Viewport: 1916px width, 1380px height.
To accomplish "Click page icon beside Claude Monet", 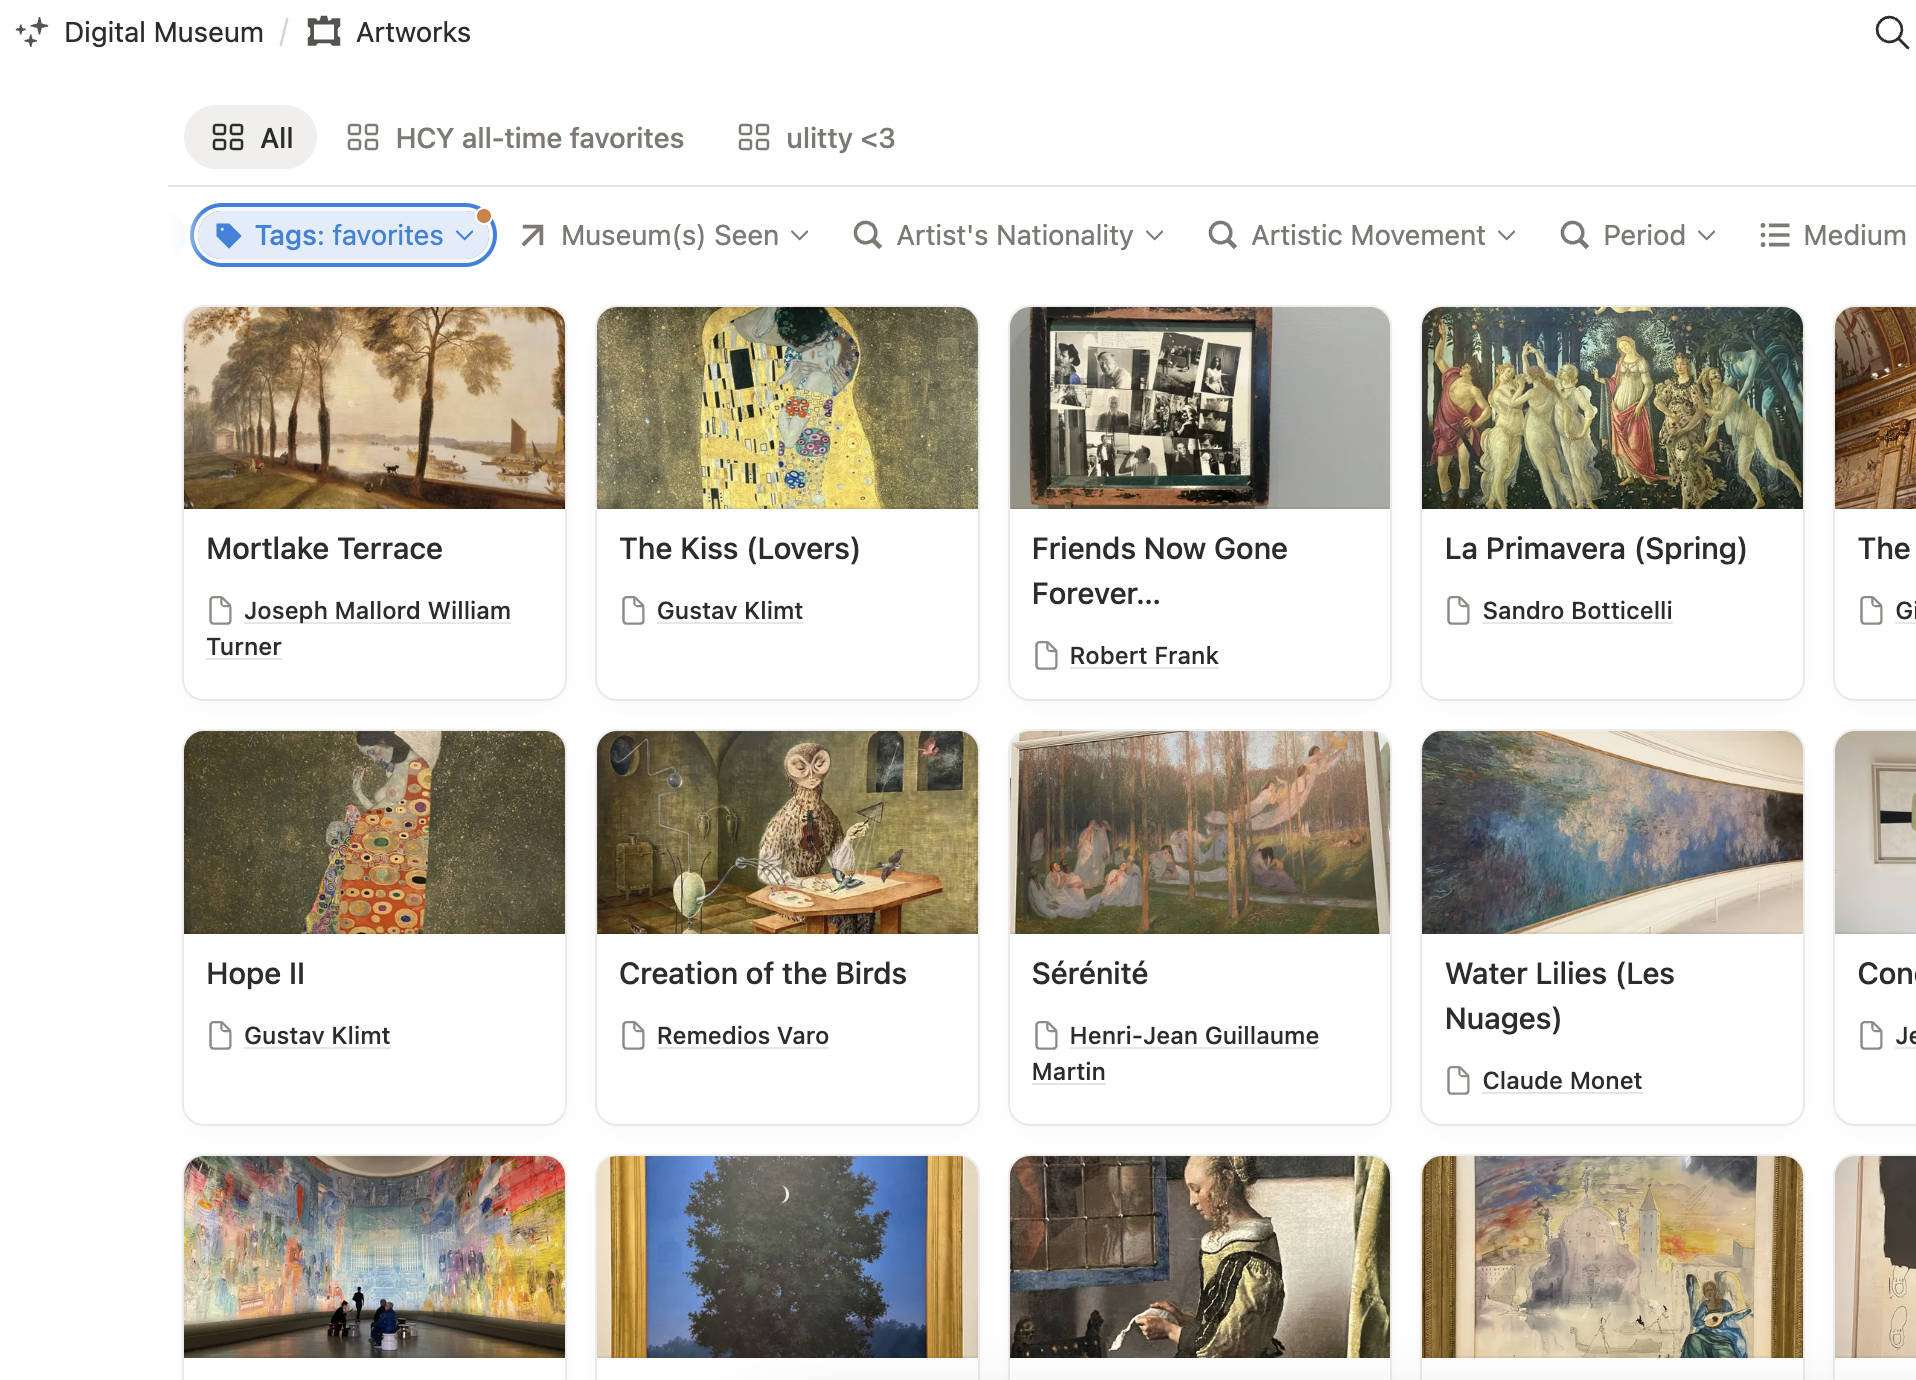I will click(x=1459, y=1080).
